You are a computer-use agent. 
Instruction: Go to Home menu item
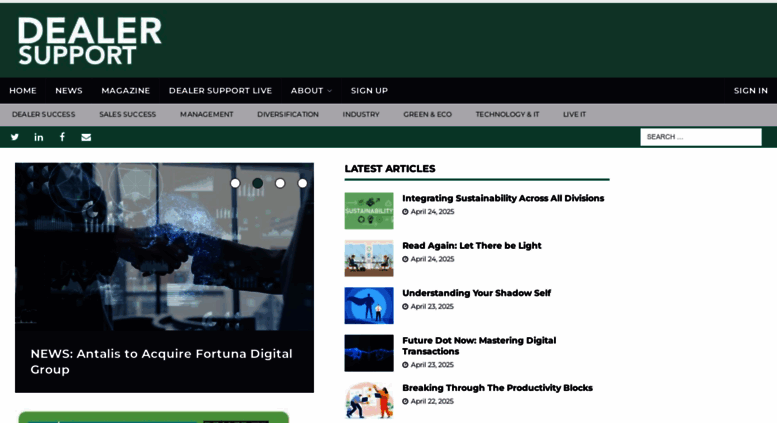[x=23, y=91]
